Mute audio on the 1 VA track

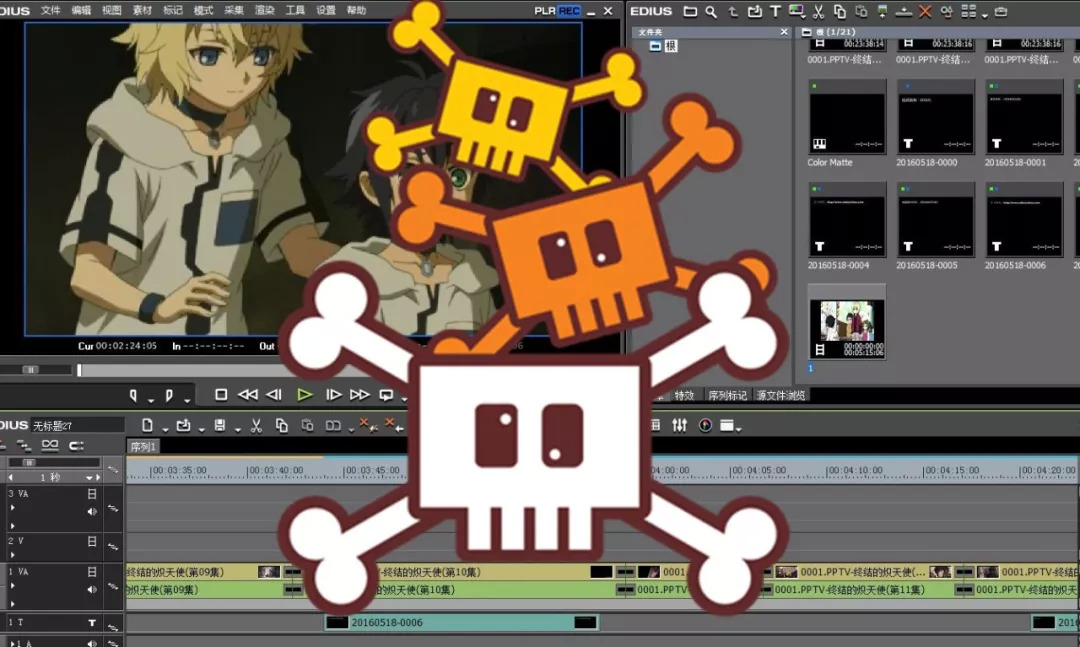tap(92, 590)
